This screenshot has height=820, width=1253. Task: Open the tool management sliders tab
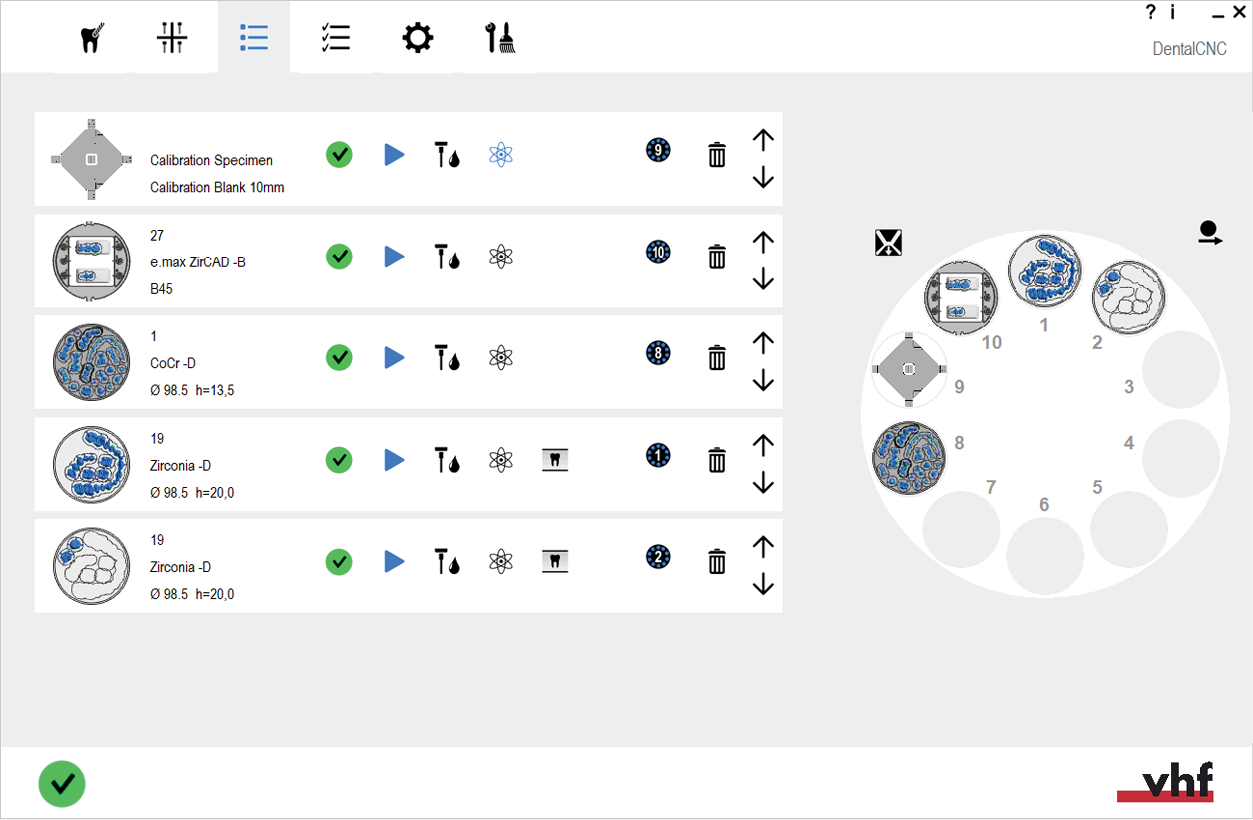[x=172, y=38]
